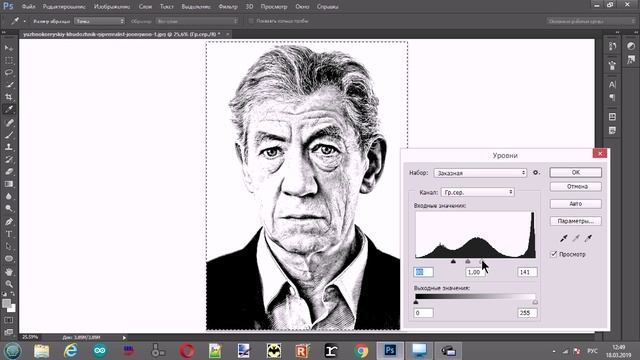Viewport: 640px width, 360px height.
Task: Open the Канал channel dropdown
Action: pyautogui.click(x=478, y=192)
